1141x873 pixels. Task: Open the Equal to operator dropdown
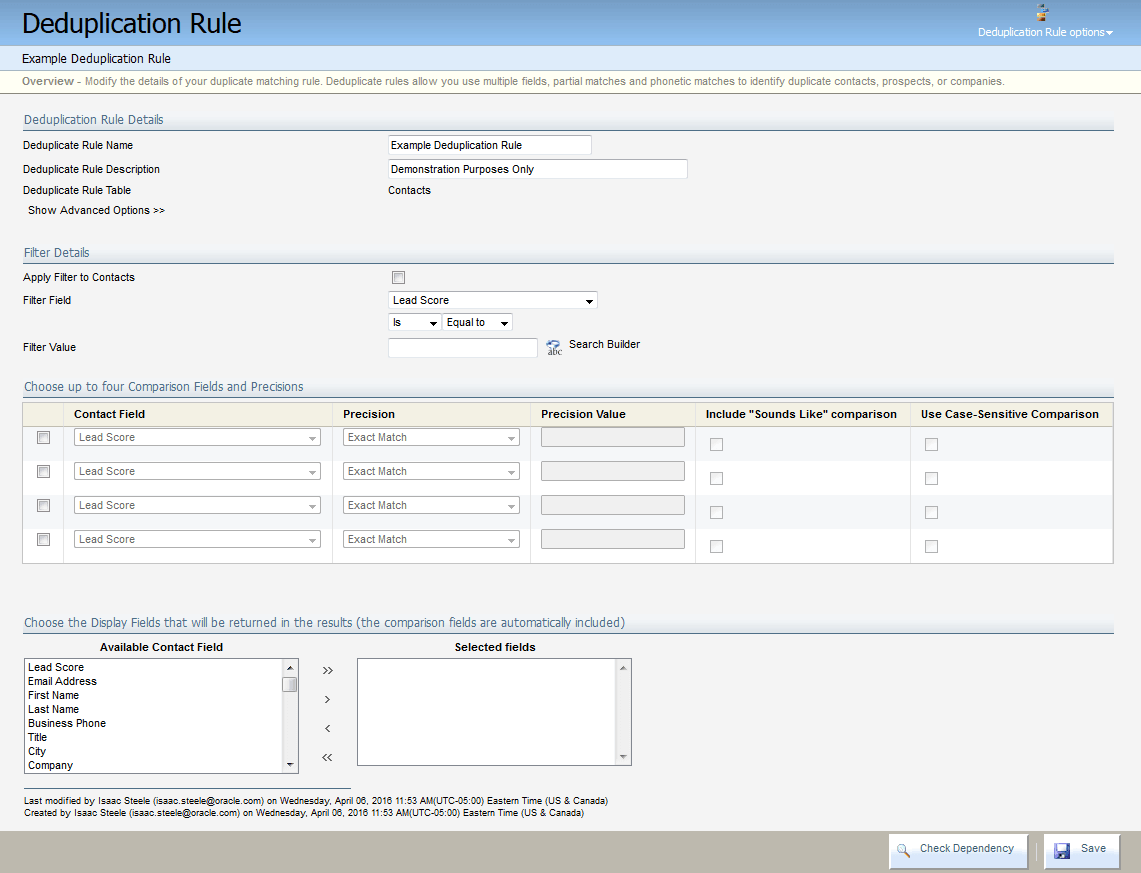(x=477, y=322)
